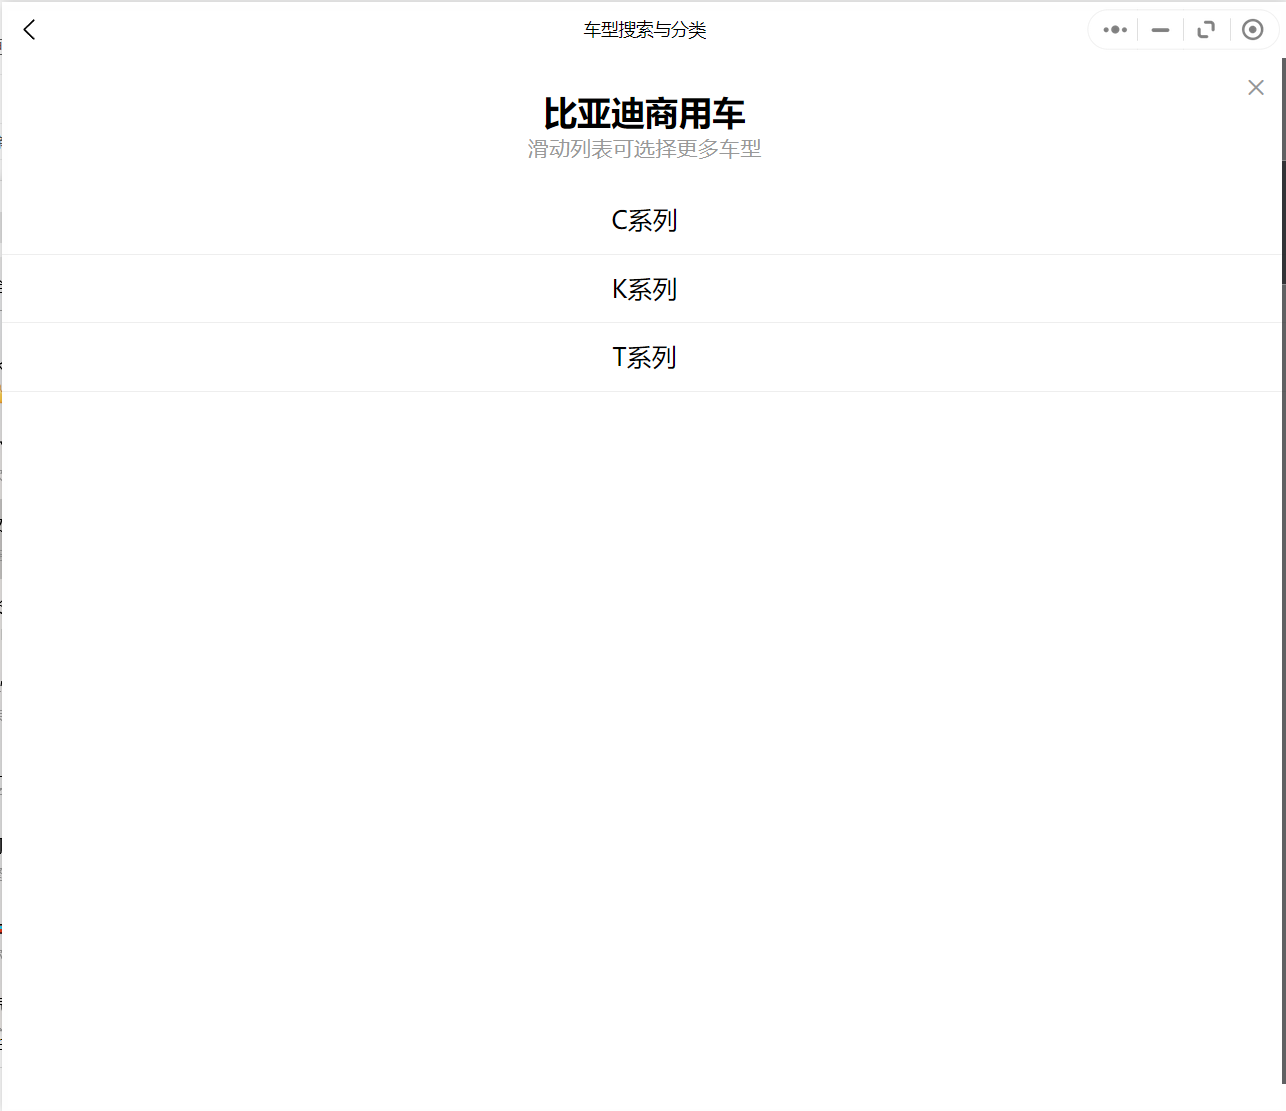This screenshot has height=1111, width=1286.
Task: Expand the C系列 category row
Action: 644,220
